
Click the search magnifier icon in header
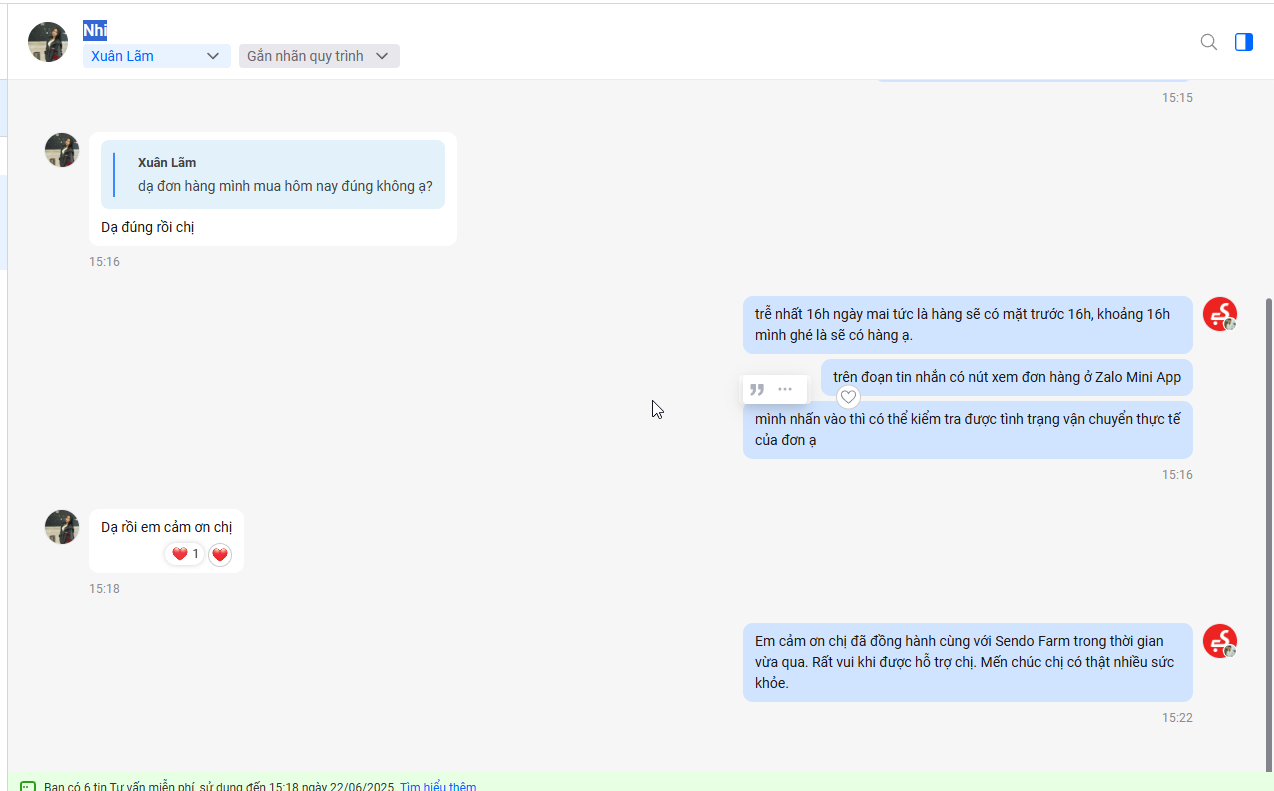(1208, 42)
